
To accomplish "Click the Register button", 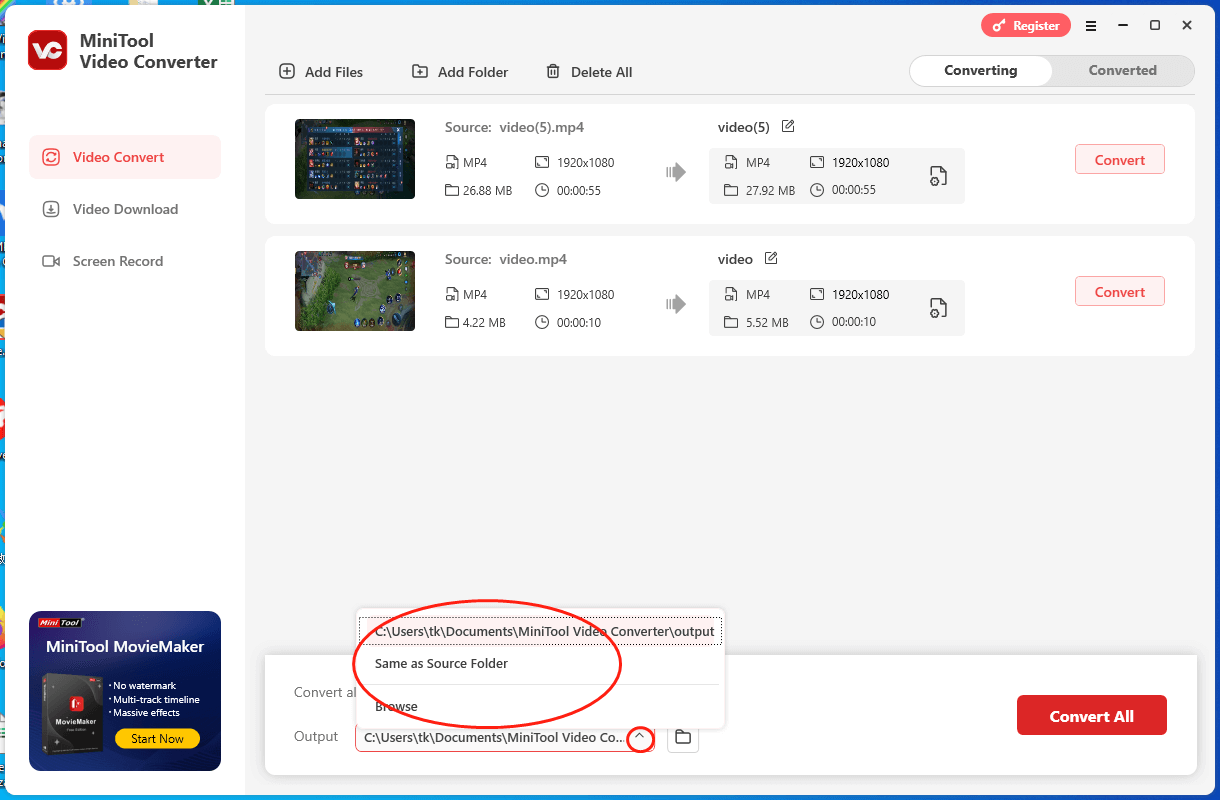I will [1026, 26].
